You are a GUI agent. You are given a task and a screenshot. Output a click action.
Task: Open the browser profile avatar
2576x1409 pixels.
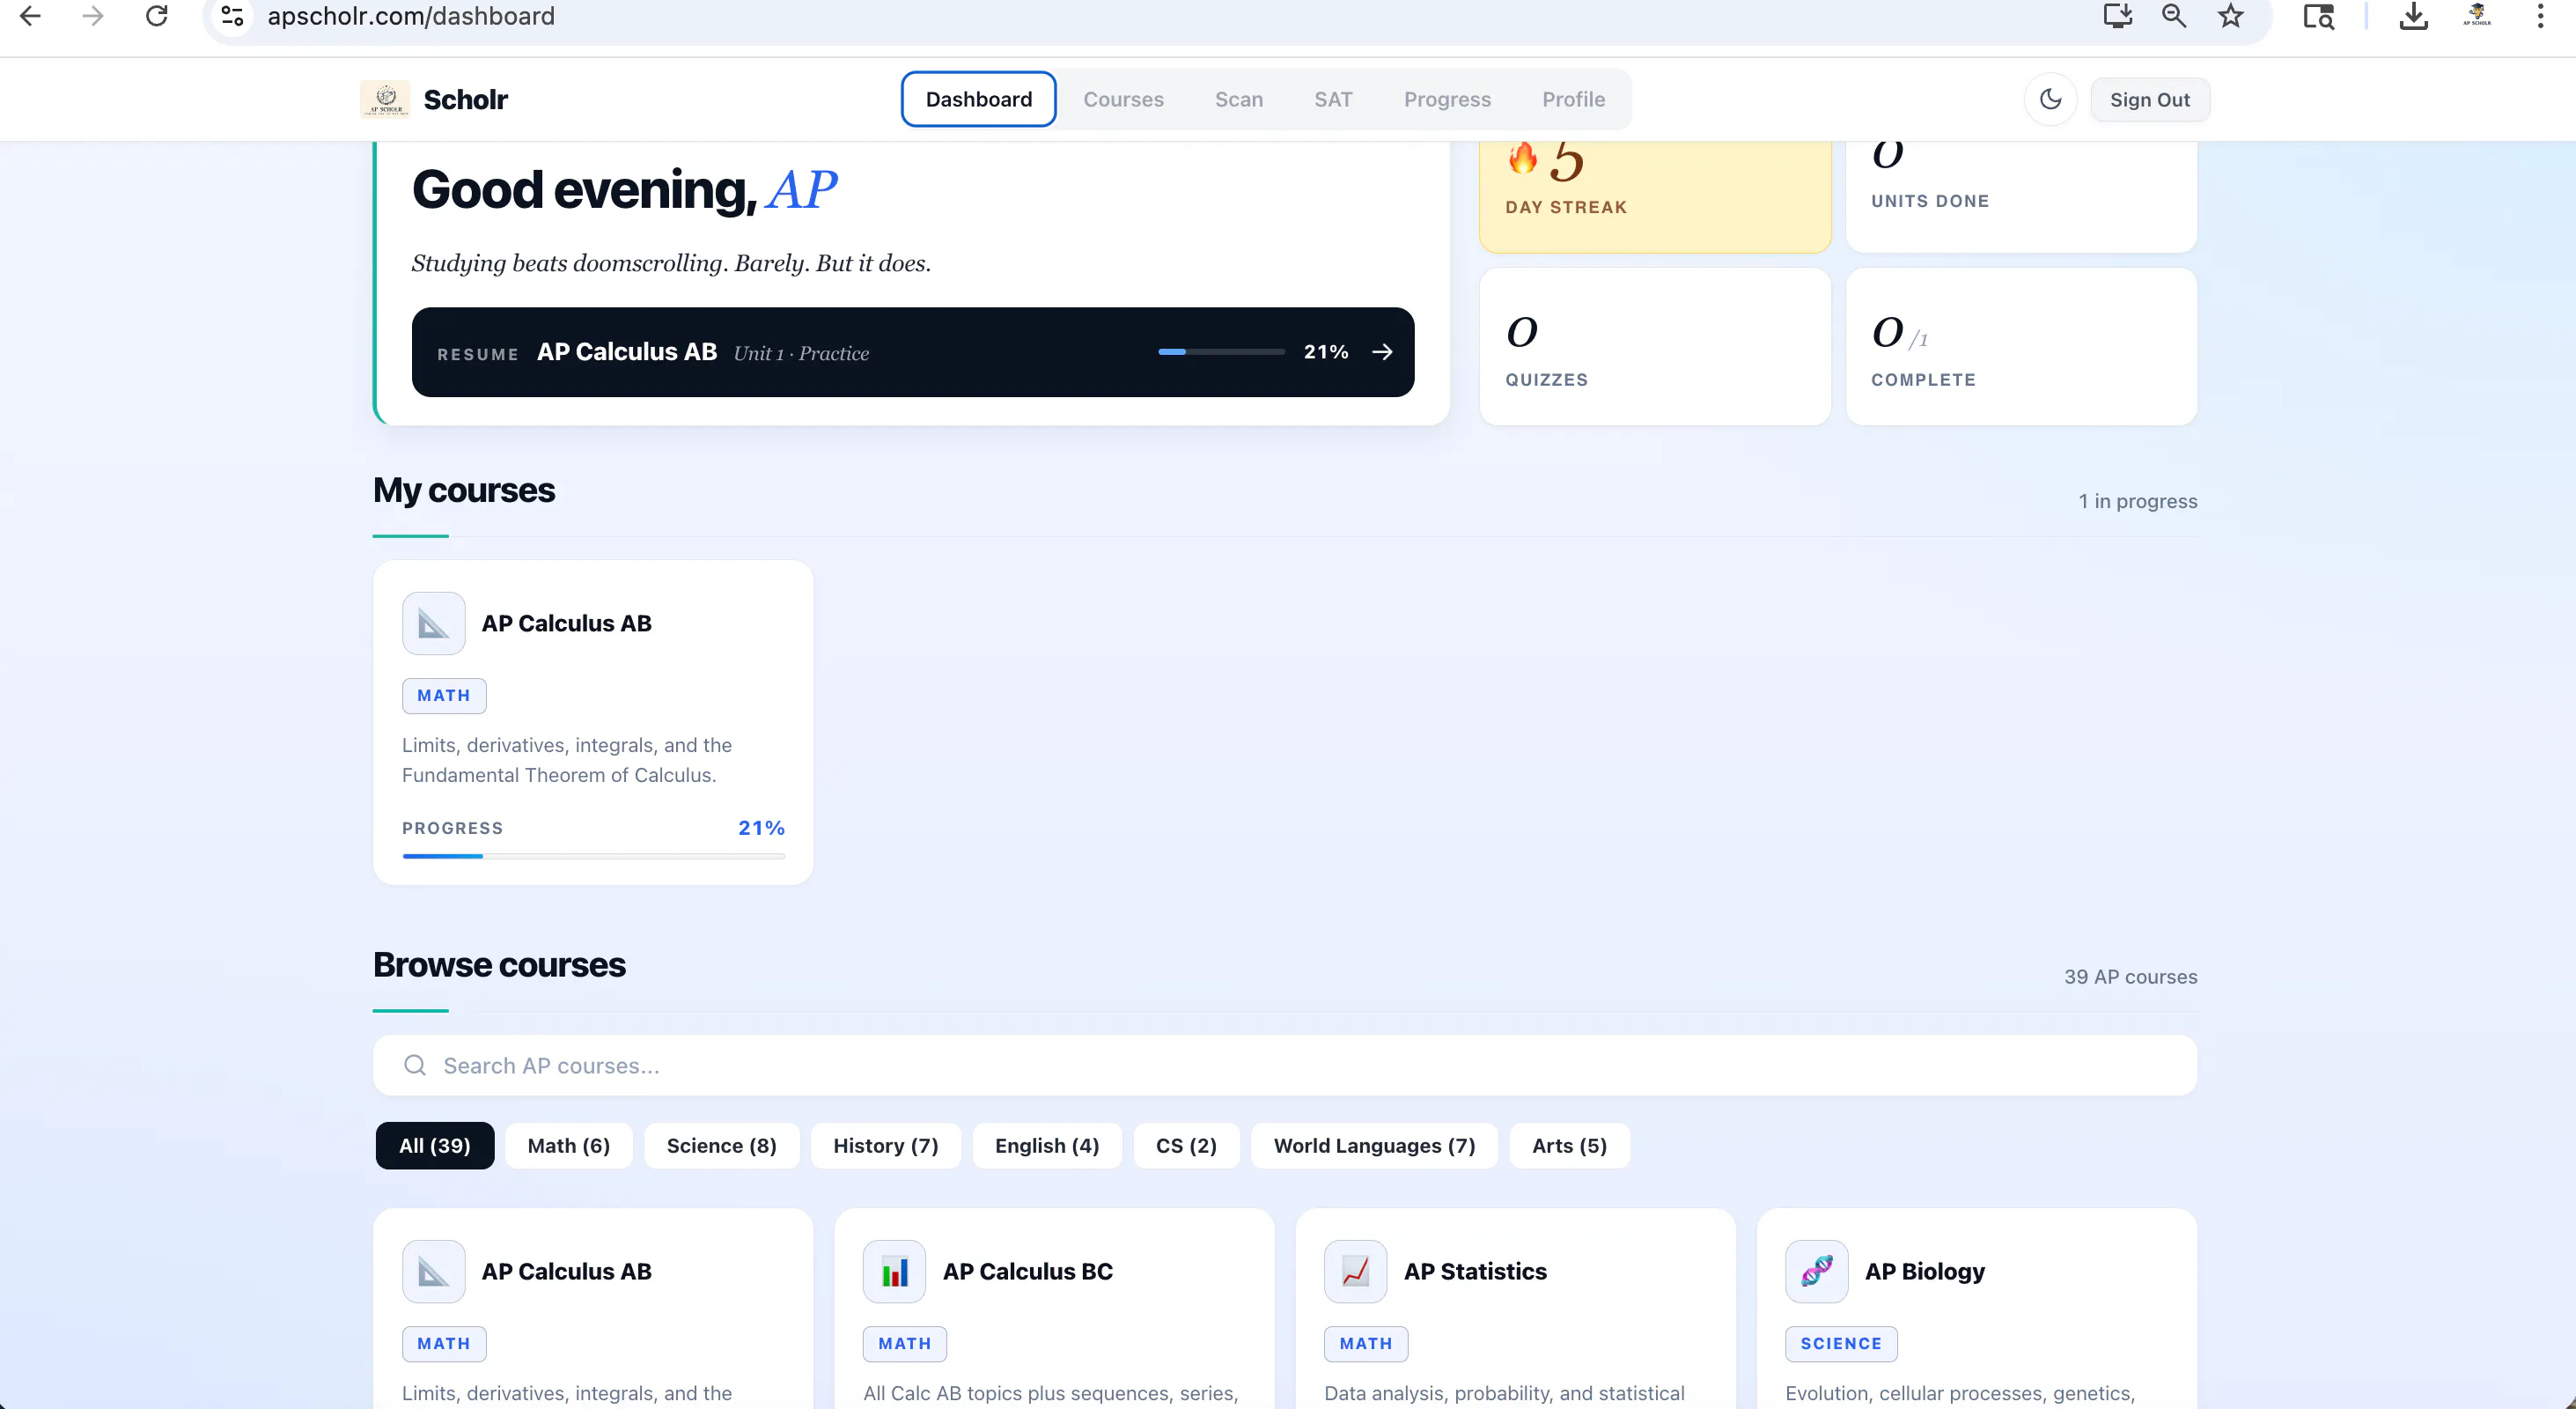click(x=2477, y=15)
